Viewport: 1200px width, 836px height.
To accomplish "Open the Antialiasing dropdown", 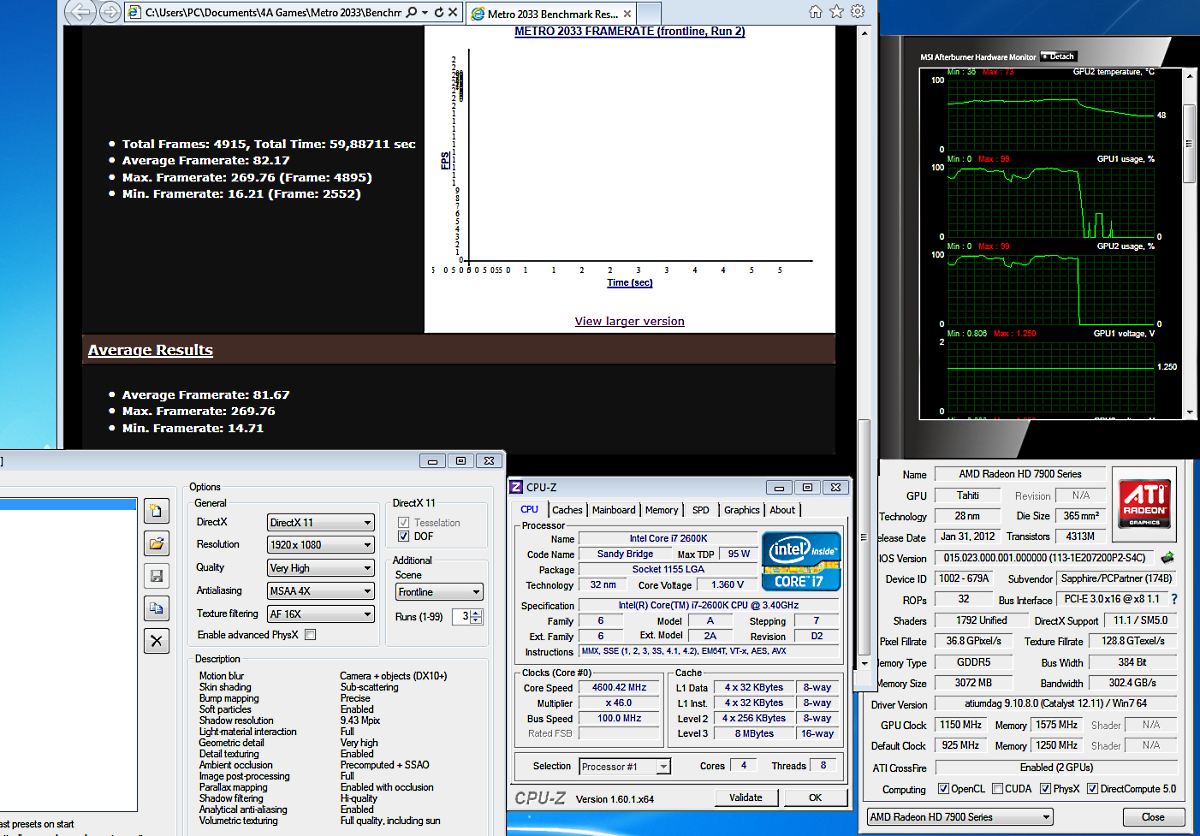I will 321,591.
